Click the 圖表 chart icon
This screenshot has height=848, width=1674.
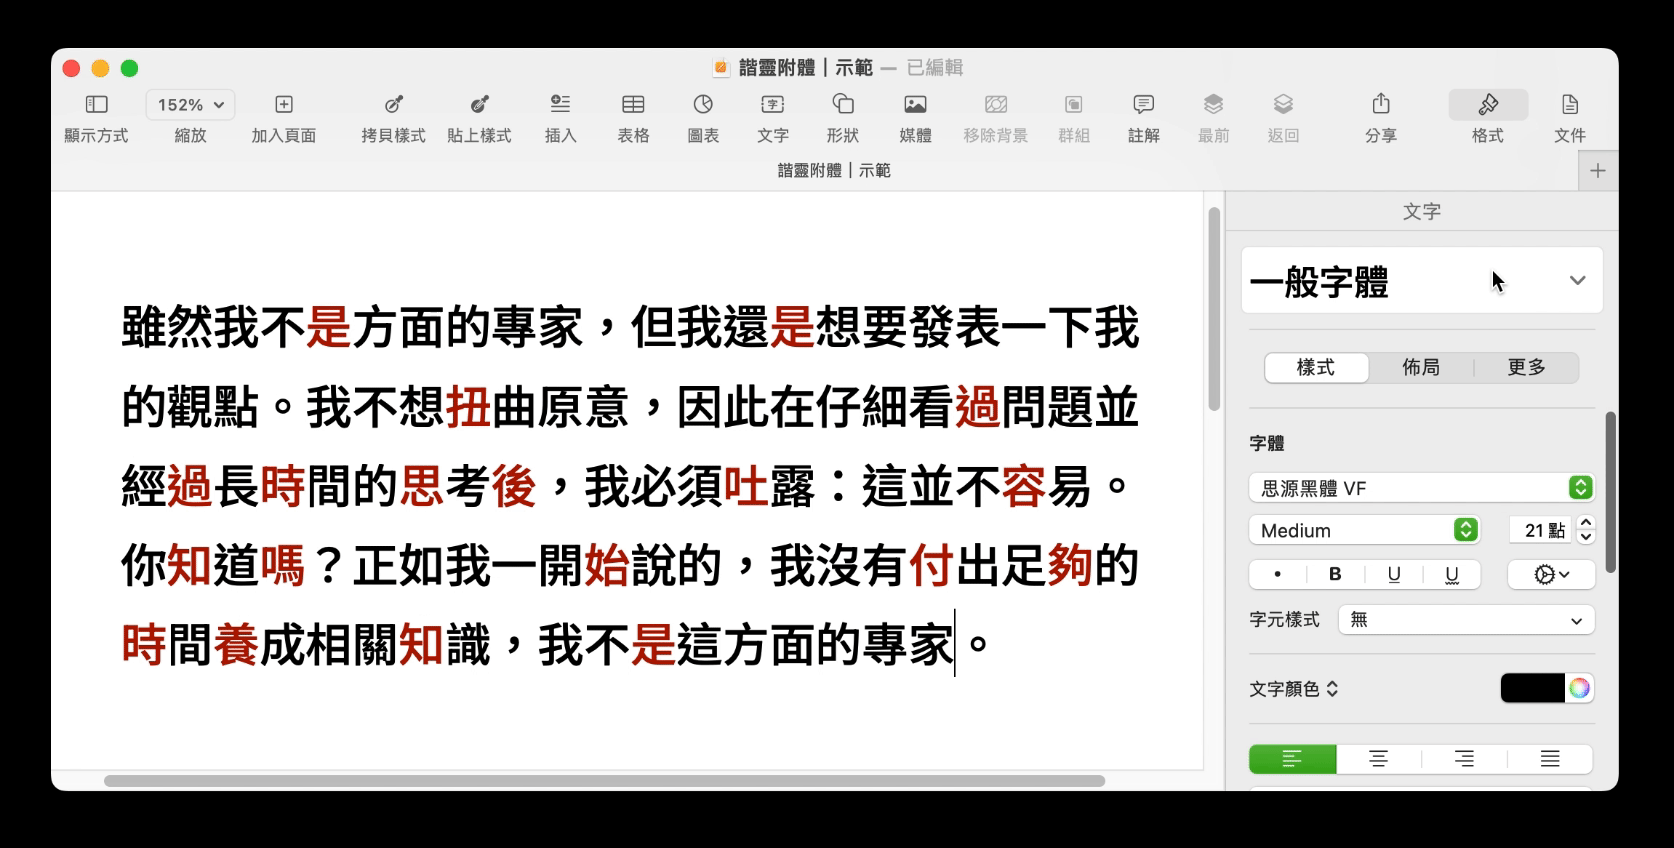(703, 104)
